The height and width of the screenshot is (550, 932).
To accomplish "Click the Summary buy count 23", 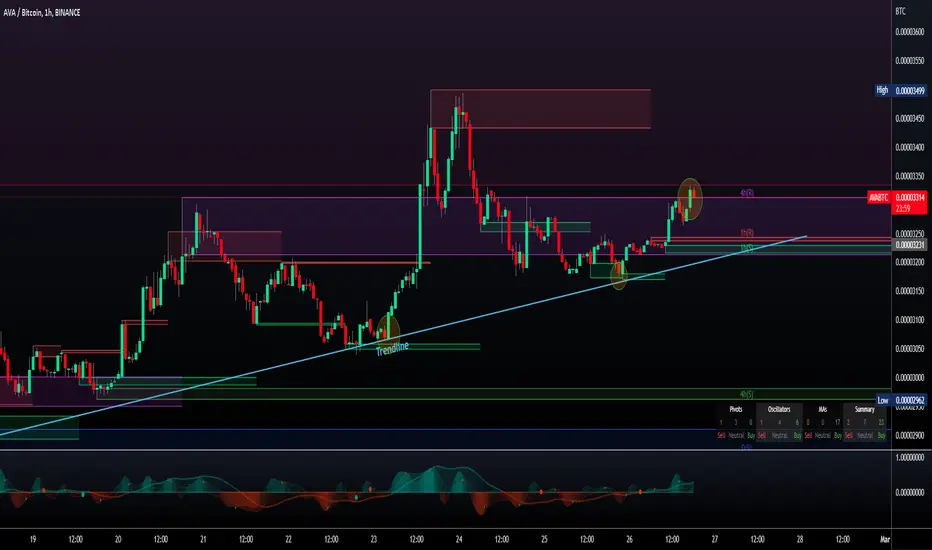I will [881, 422].
